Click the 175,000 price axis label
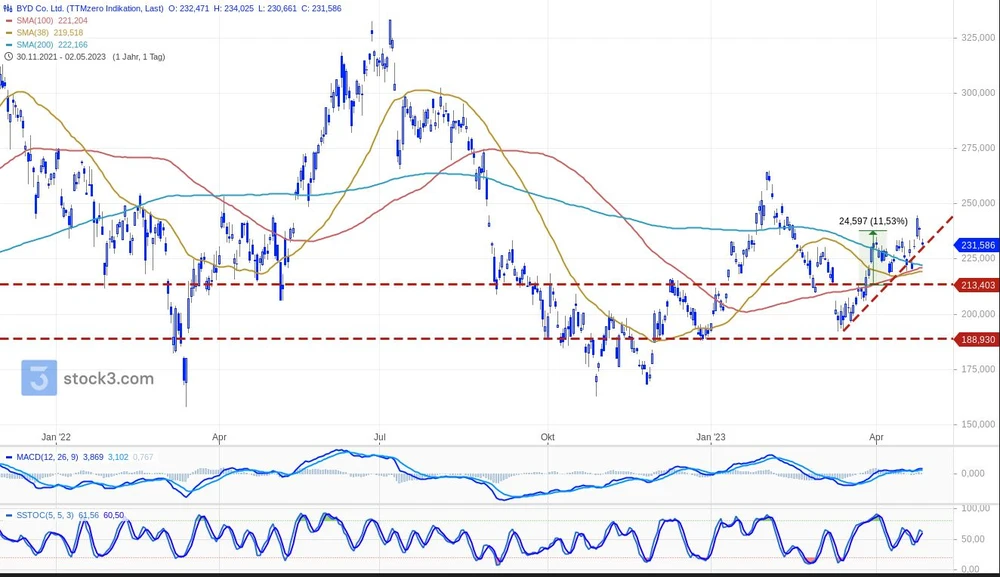This screenshot has width=1000, height=577. click(978, 369)
